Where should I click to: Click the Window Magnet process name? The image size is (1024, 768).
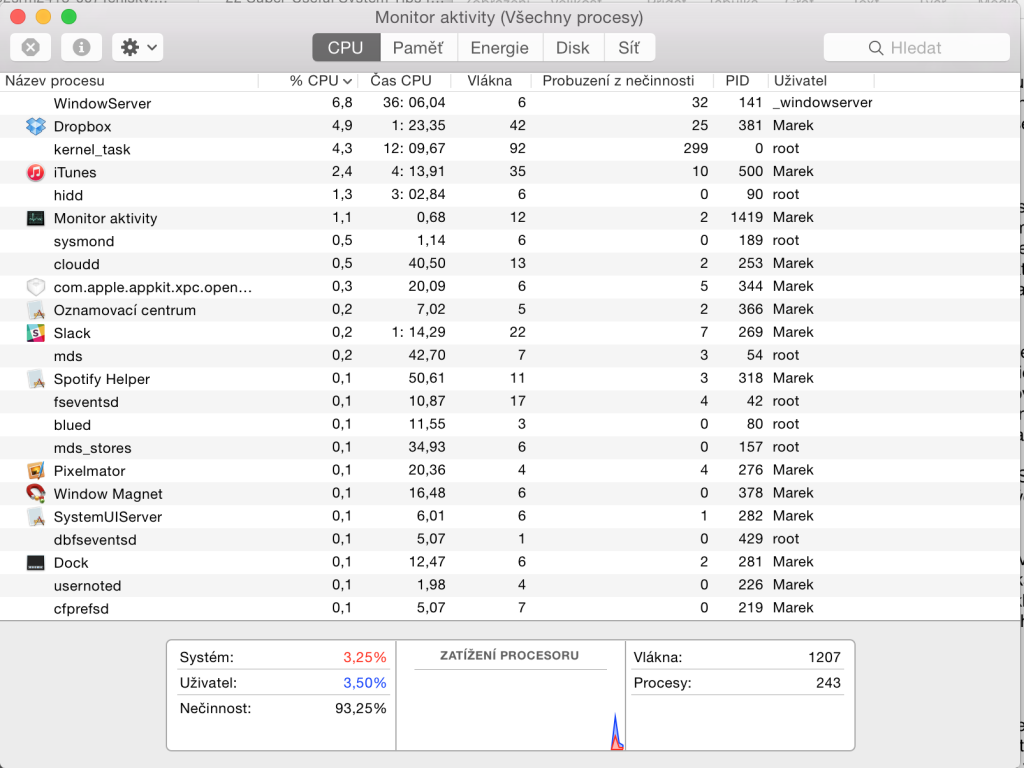coord(108,494)
